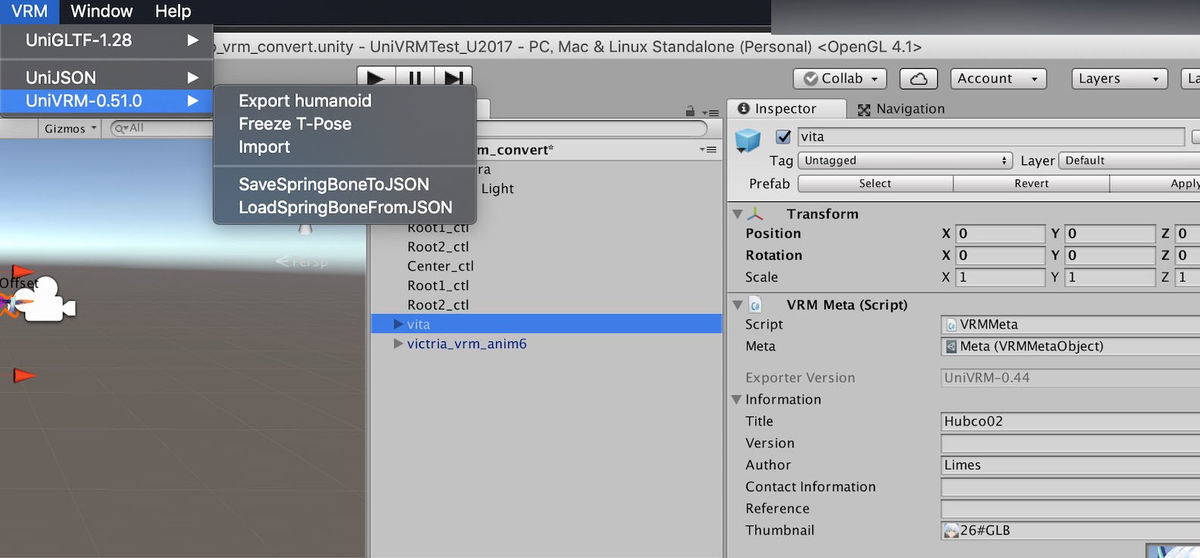Screen dimensions: 1200x558
Task: Open the Window menu
Action: [102, 11]
